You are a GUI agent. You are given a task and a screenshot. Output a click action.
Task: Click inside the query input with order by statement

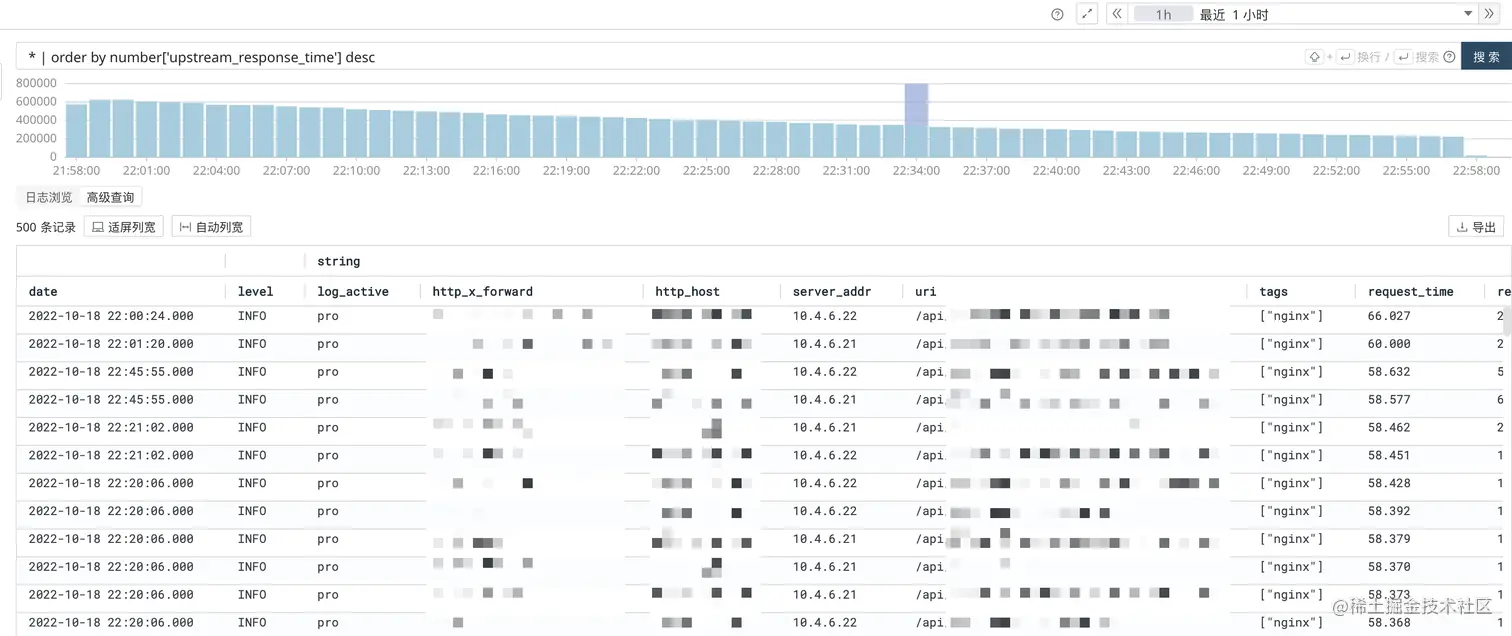660,57
